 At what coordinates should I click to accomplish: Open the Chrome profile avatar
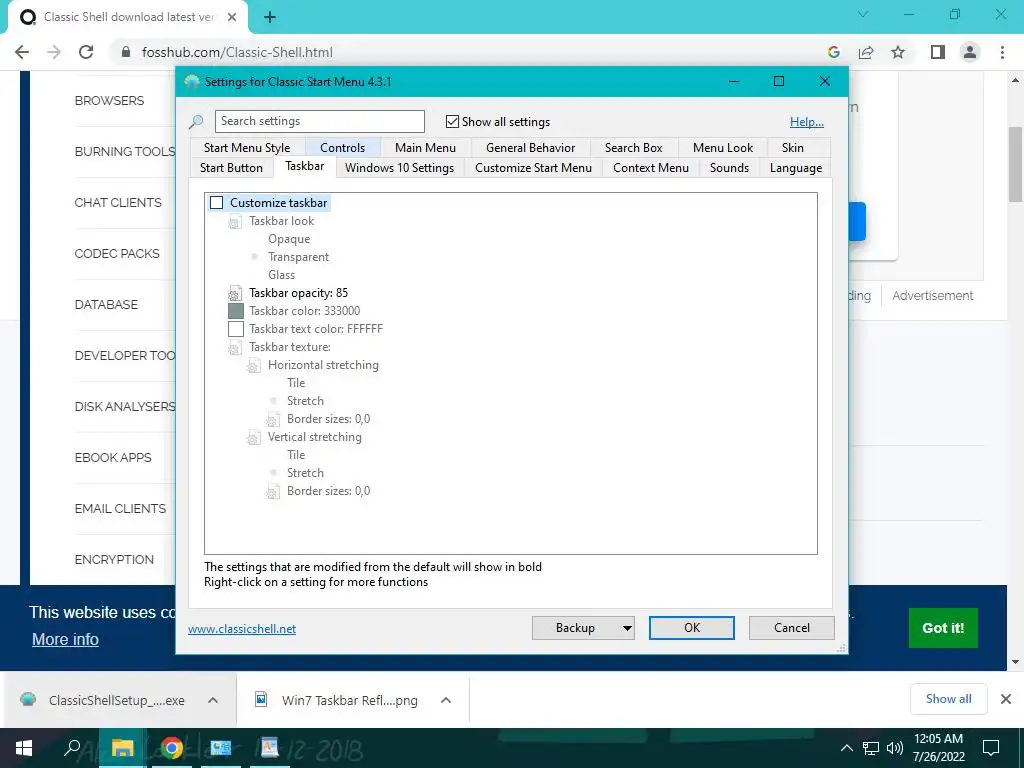tap(970, 52)
